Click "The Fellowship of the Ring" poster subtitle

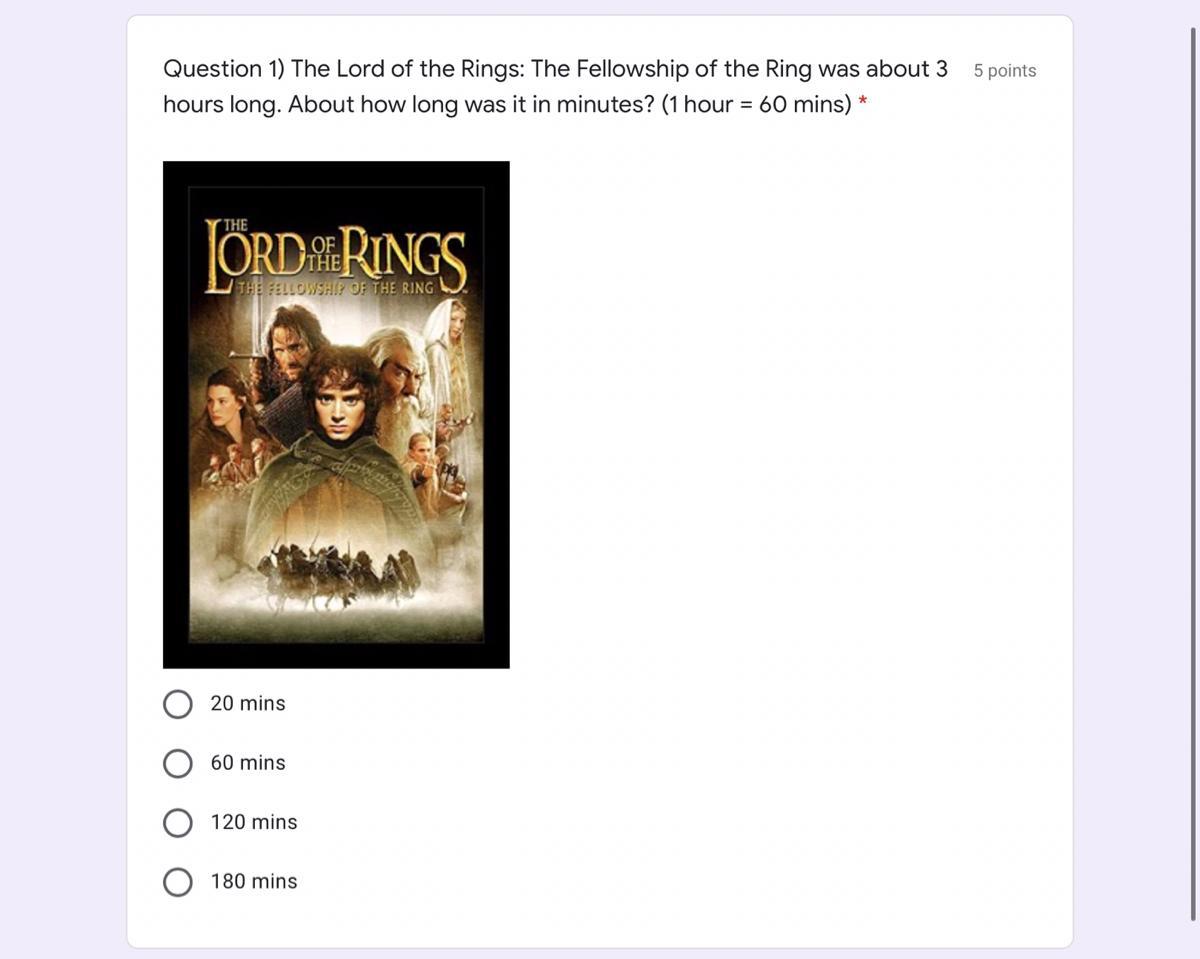[336, 288]
